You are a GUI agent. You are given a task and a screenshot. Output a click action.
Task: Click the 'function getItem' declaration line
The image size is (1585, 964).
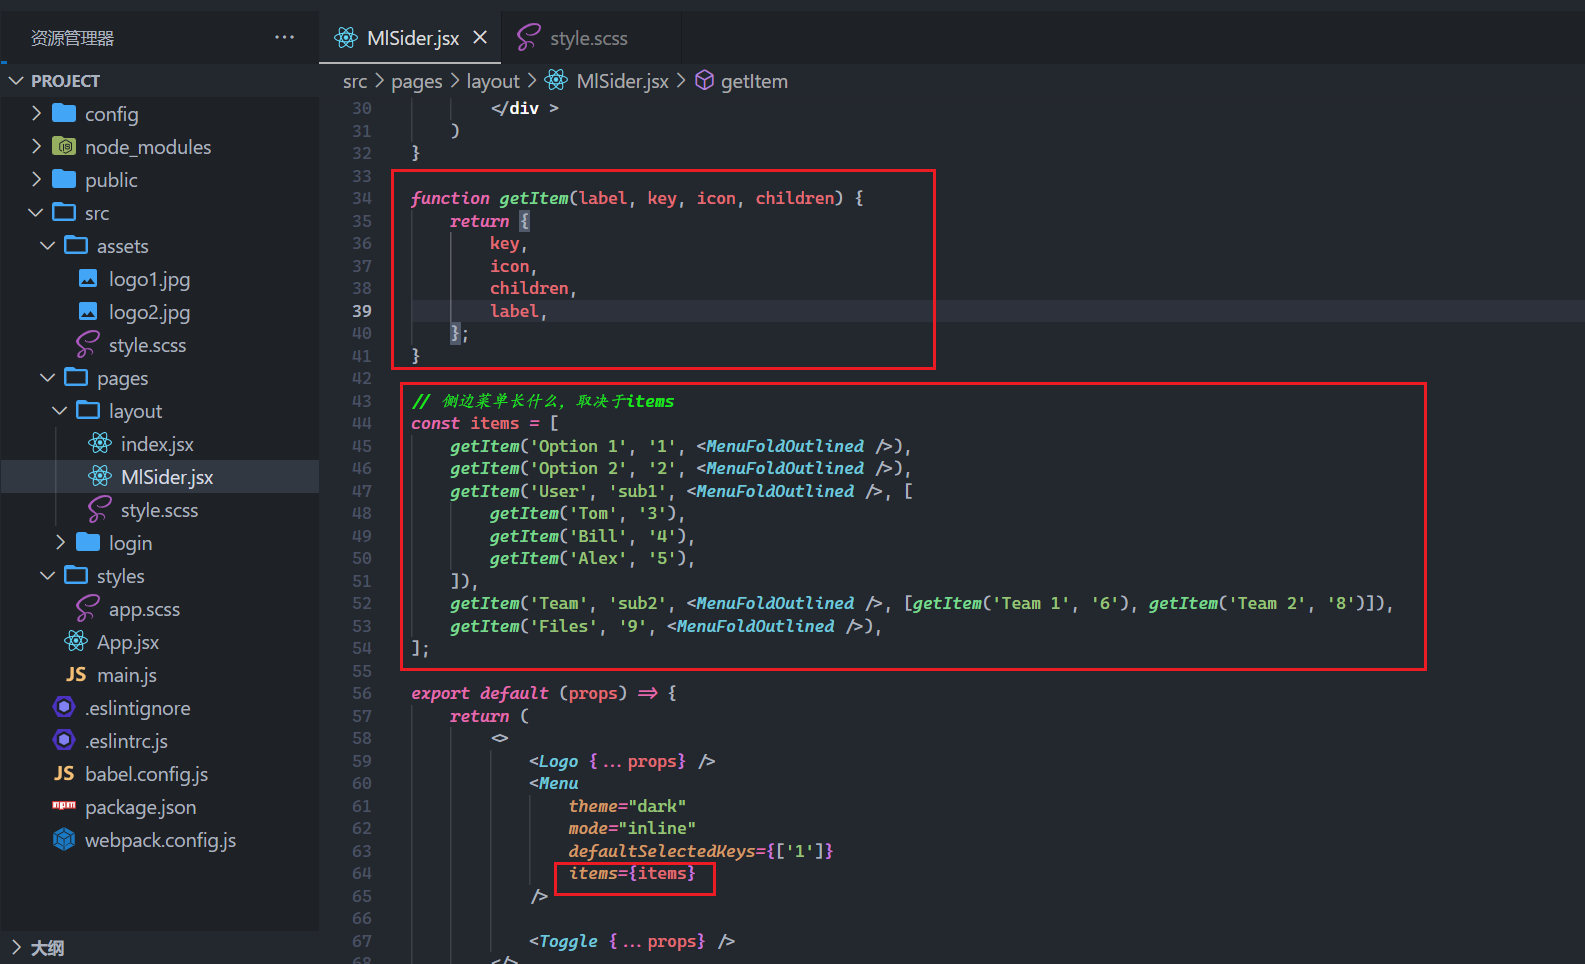(x=637, y=198)
